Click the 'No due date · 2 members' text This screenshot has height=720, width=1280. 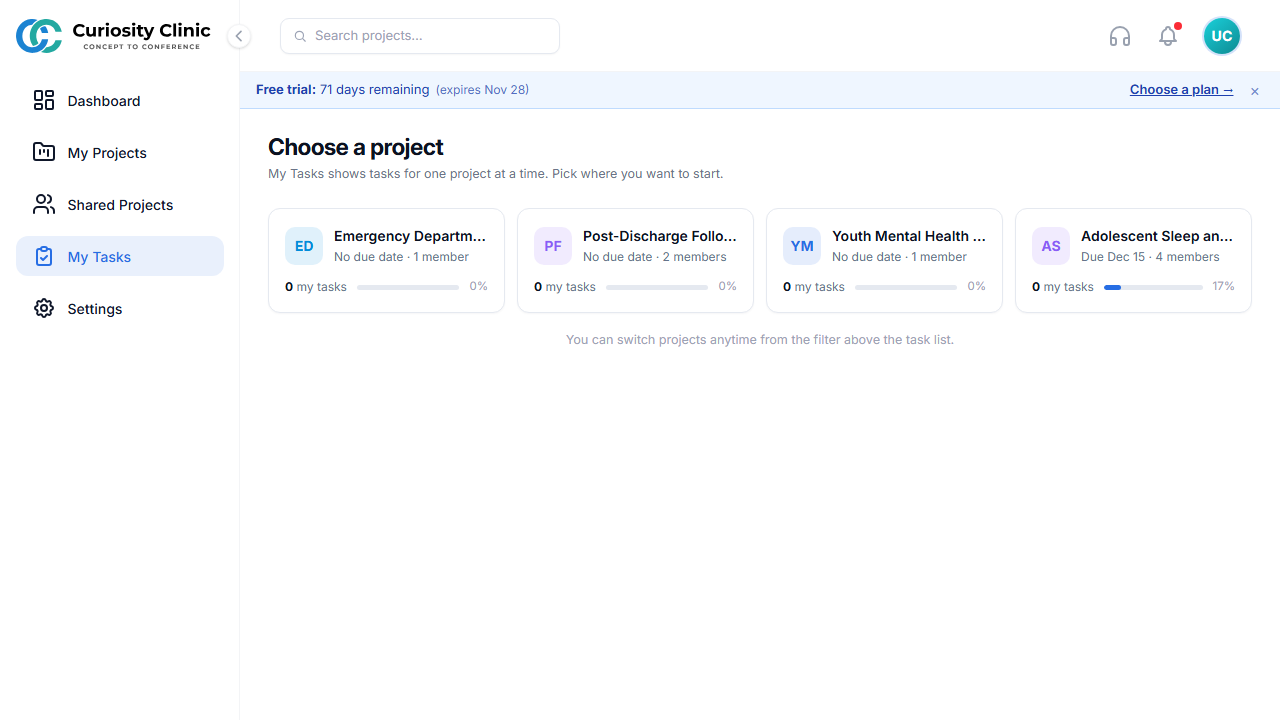click(655, 257)
